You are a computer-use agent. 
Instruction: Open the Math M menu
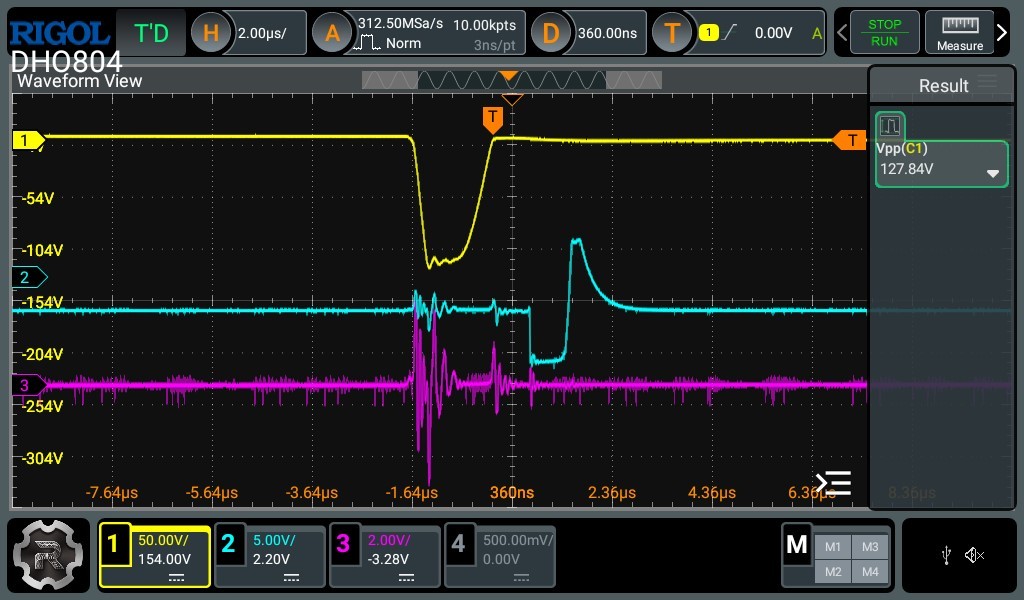click(796, 543)
